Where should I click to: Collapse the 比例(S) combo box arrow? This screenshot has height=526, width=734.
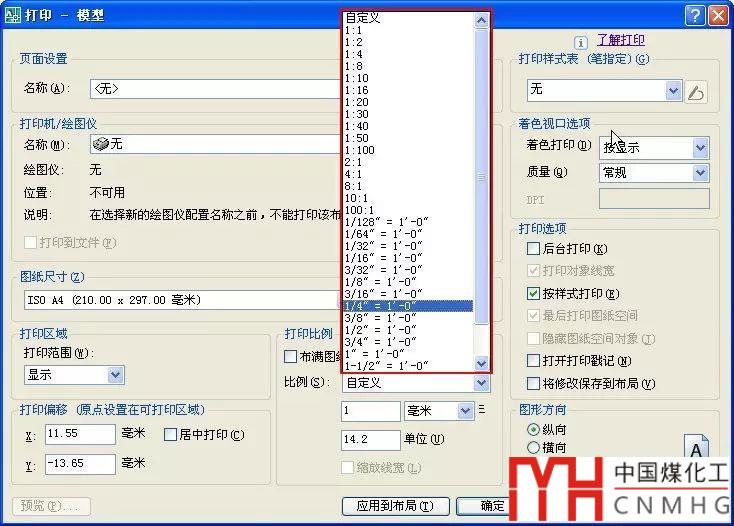(x=481, y=383)
